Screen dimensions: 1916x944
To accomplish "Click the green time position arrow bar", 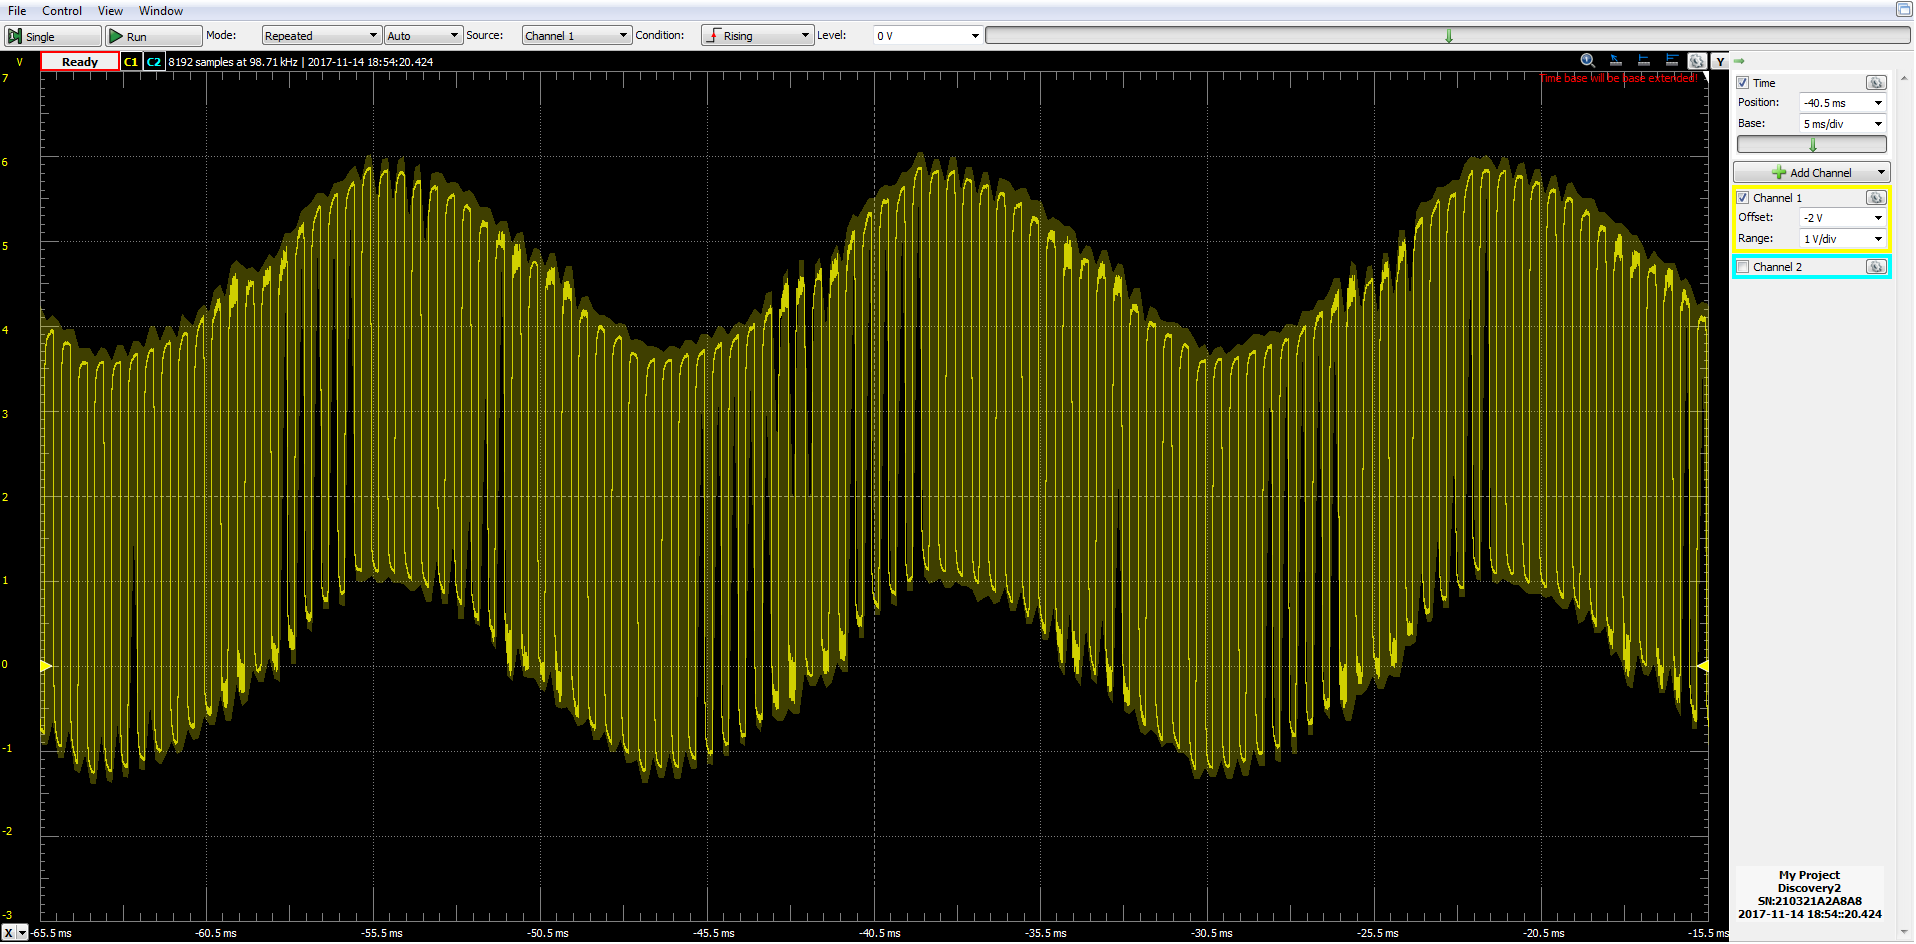I will pos(1812,145).
